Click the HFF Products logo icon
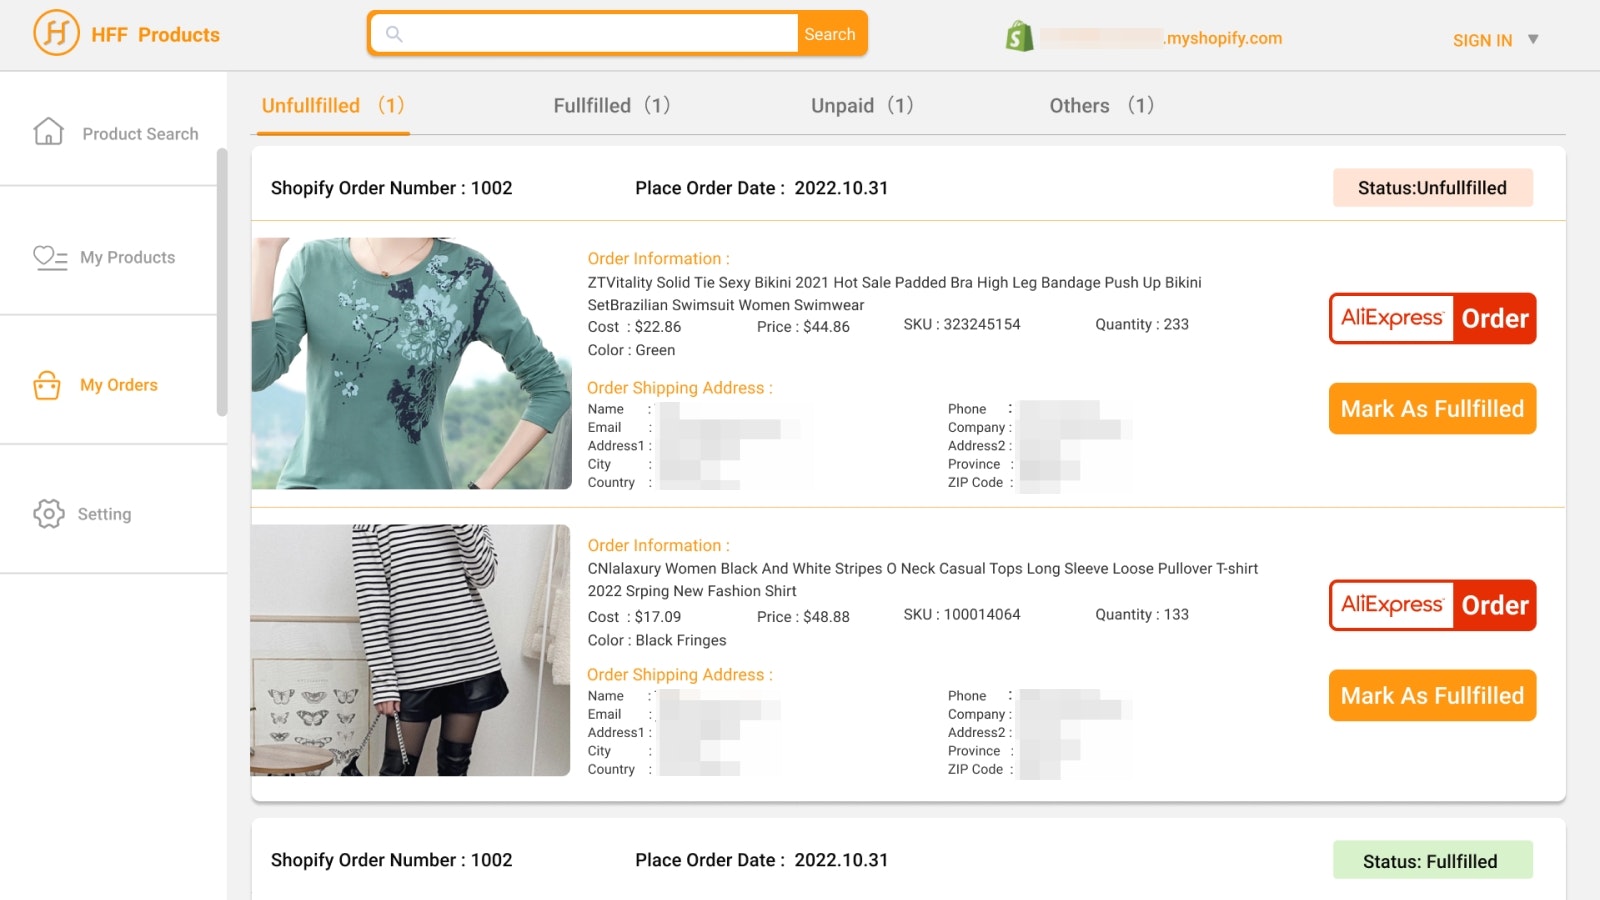The image size is (1600, 900). [57, 33]
